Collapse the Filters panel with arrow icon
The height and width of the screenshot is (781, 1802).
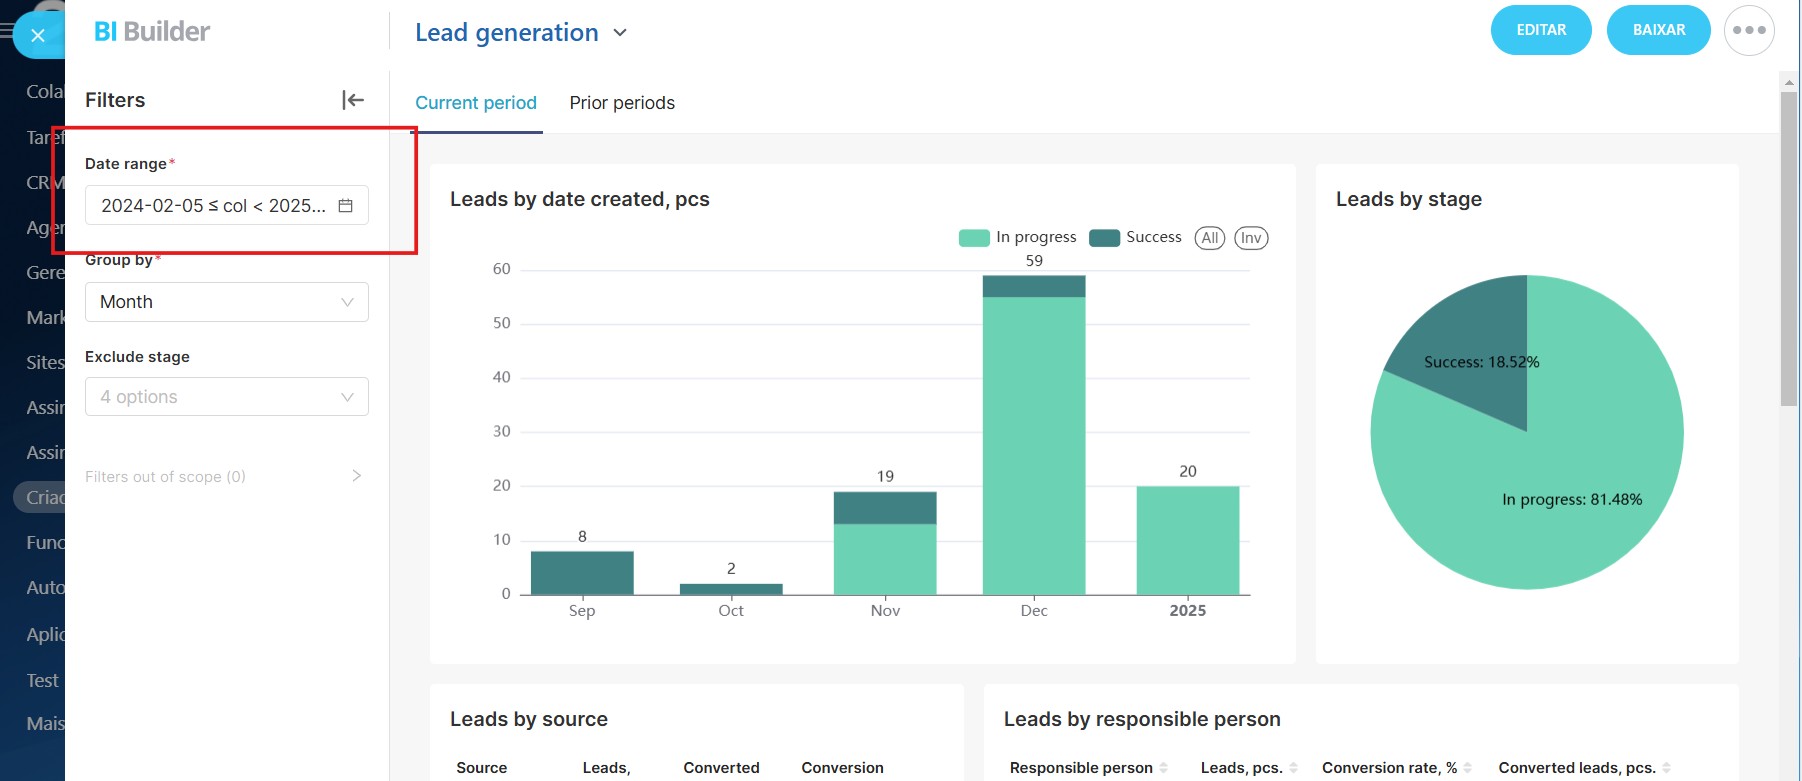352,100
